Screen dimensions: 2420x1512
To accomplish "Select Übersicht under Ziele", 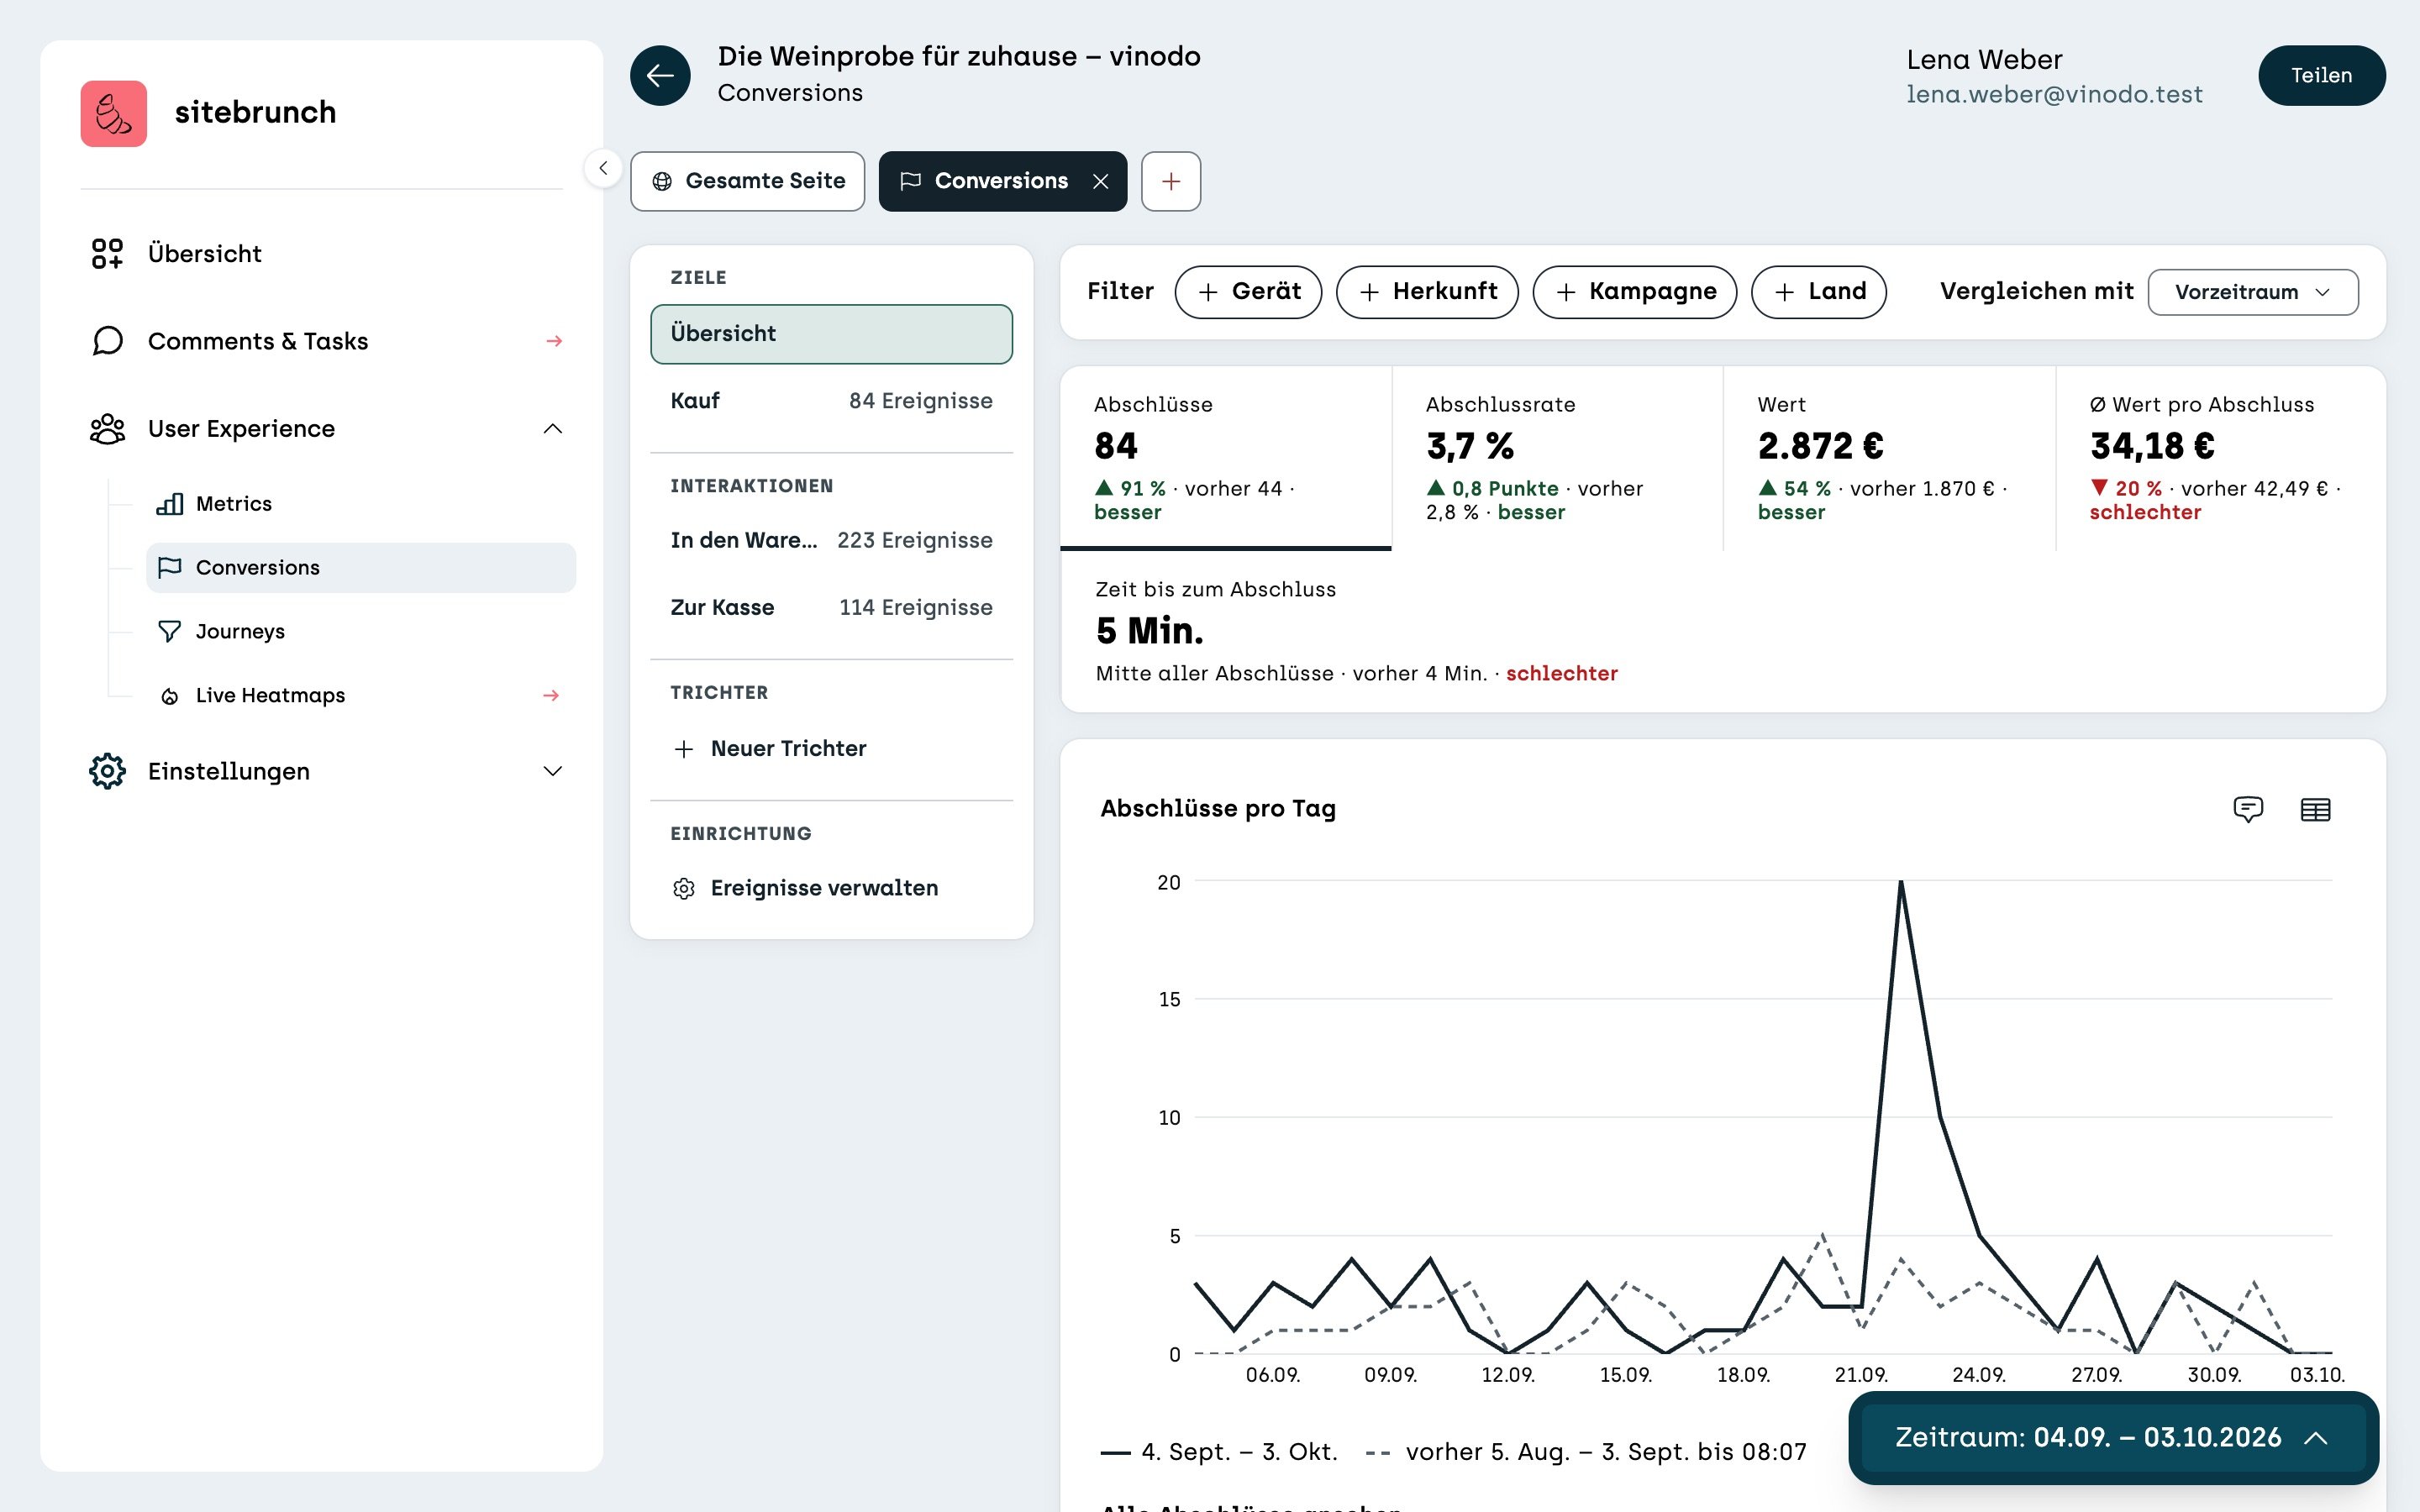I will (x=831, y=333).
